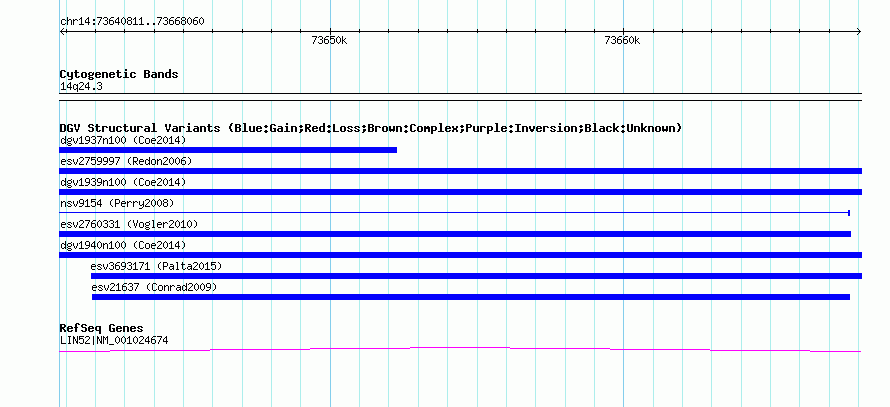Screen dimensions: 890x407
Task: Click the esv2760331 blue gain bar
Action: (455, 234)
